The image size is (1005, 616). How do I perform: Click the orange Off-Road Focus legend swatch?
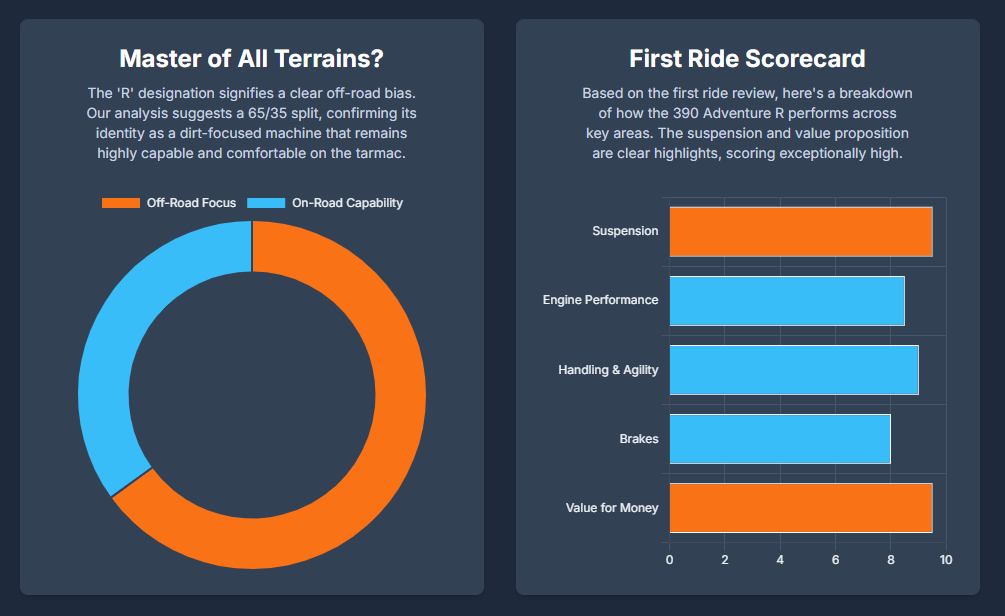(121, 203)
